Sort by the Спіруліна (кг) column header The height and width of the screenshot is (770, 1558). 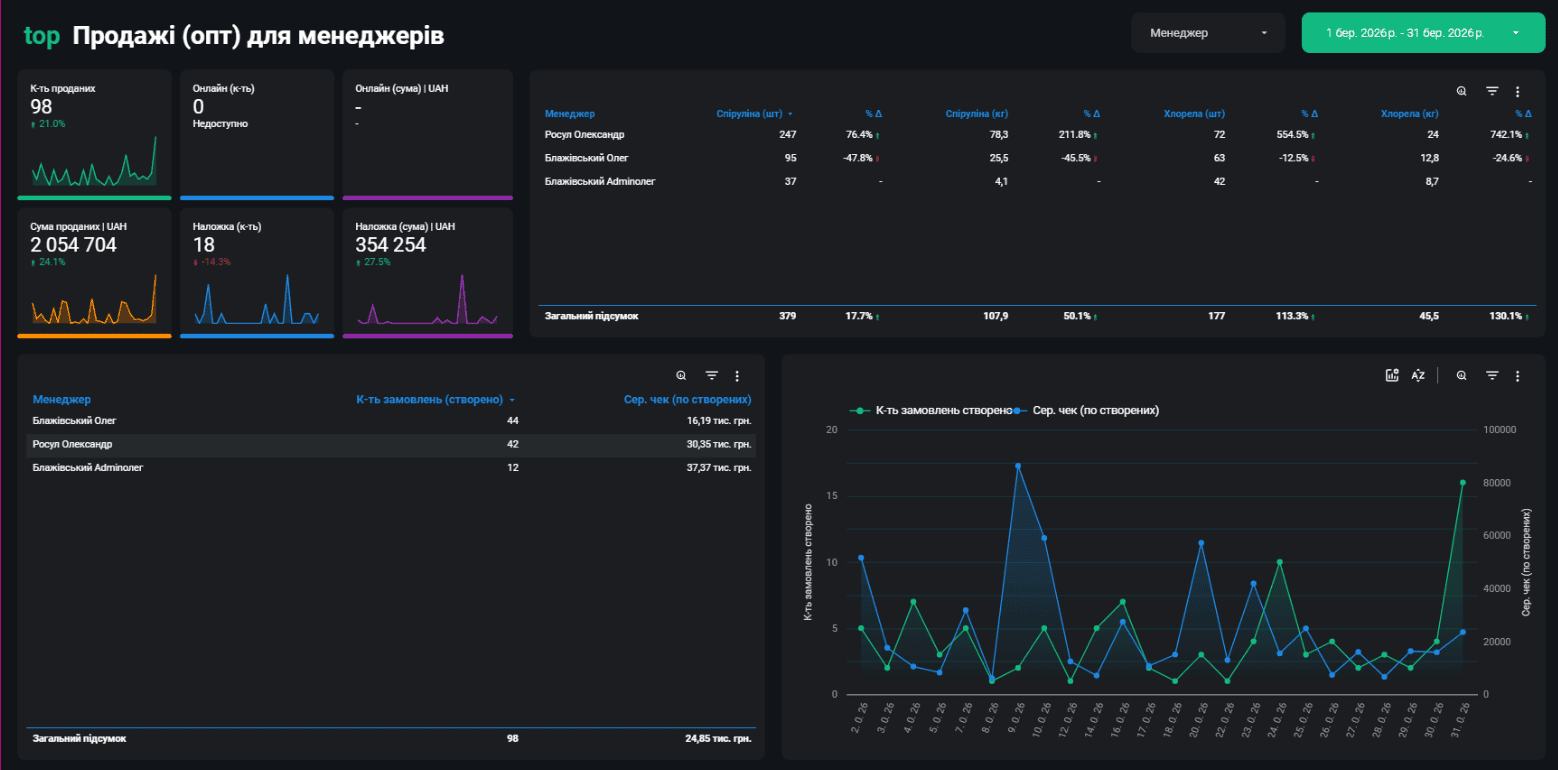click(977, 114)
